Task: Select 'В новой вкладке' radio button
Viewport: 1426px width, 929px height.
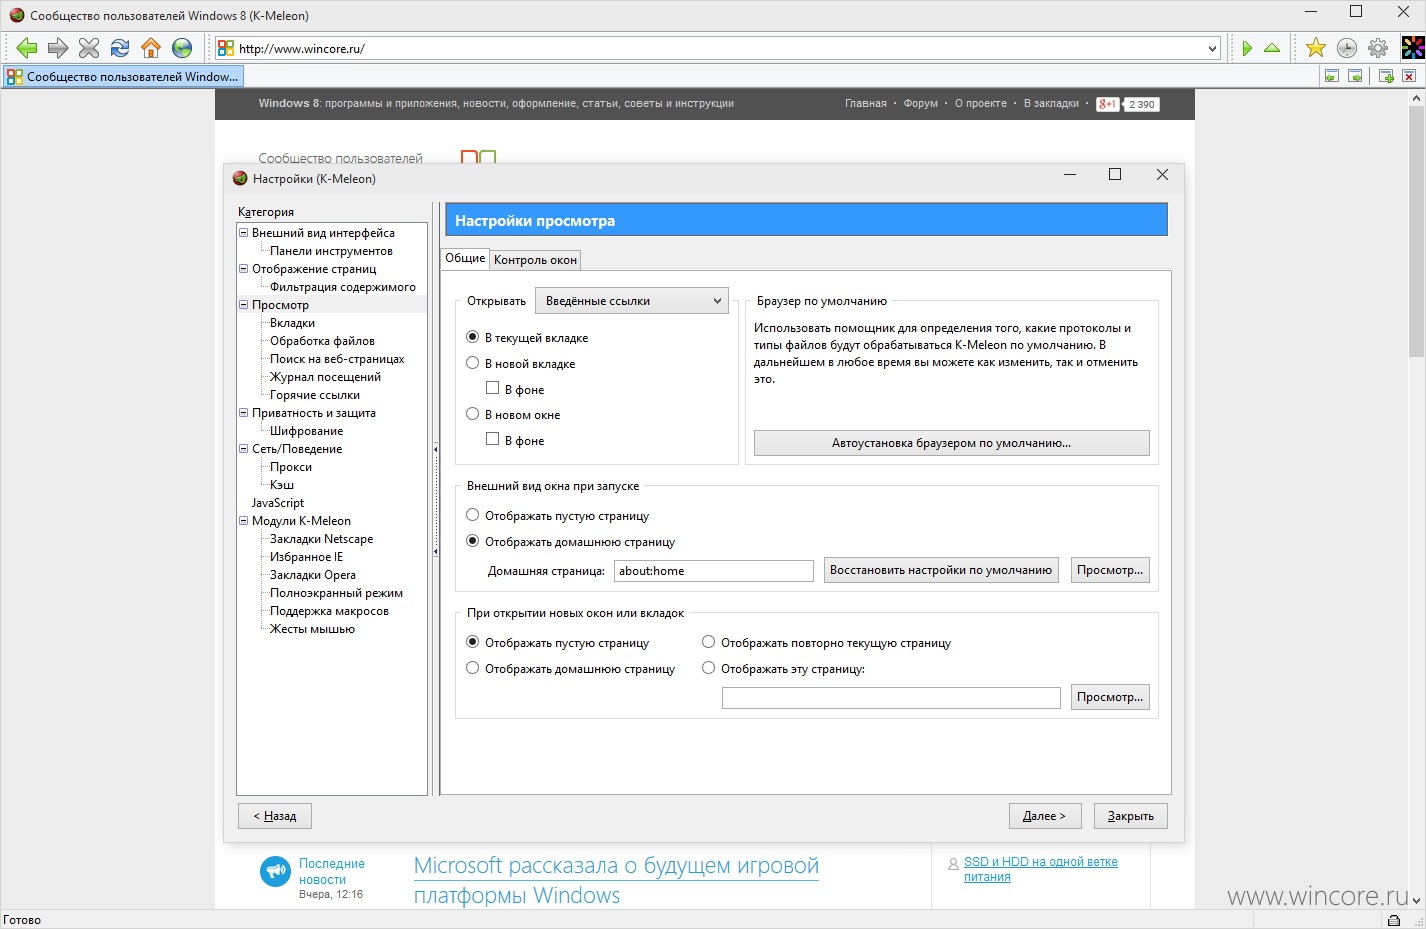Action: [x=473, y=363]
